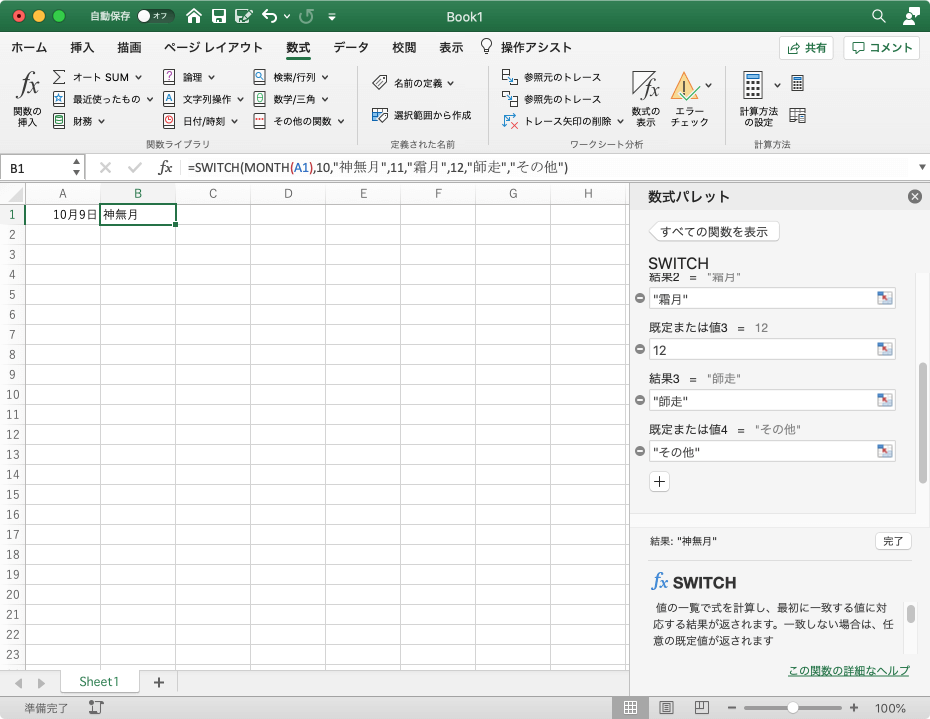Click the range selector icon for "師走" field
The image size is (930, 719).
point(884,400)
